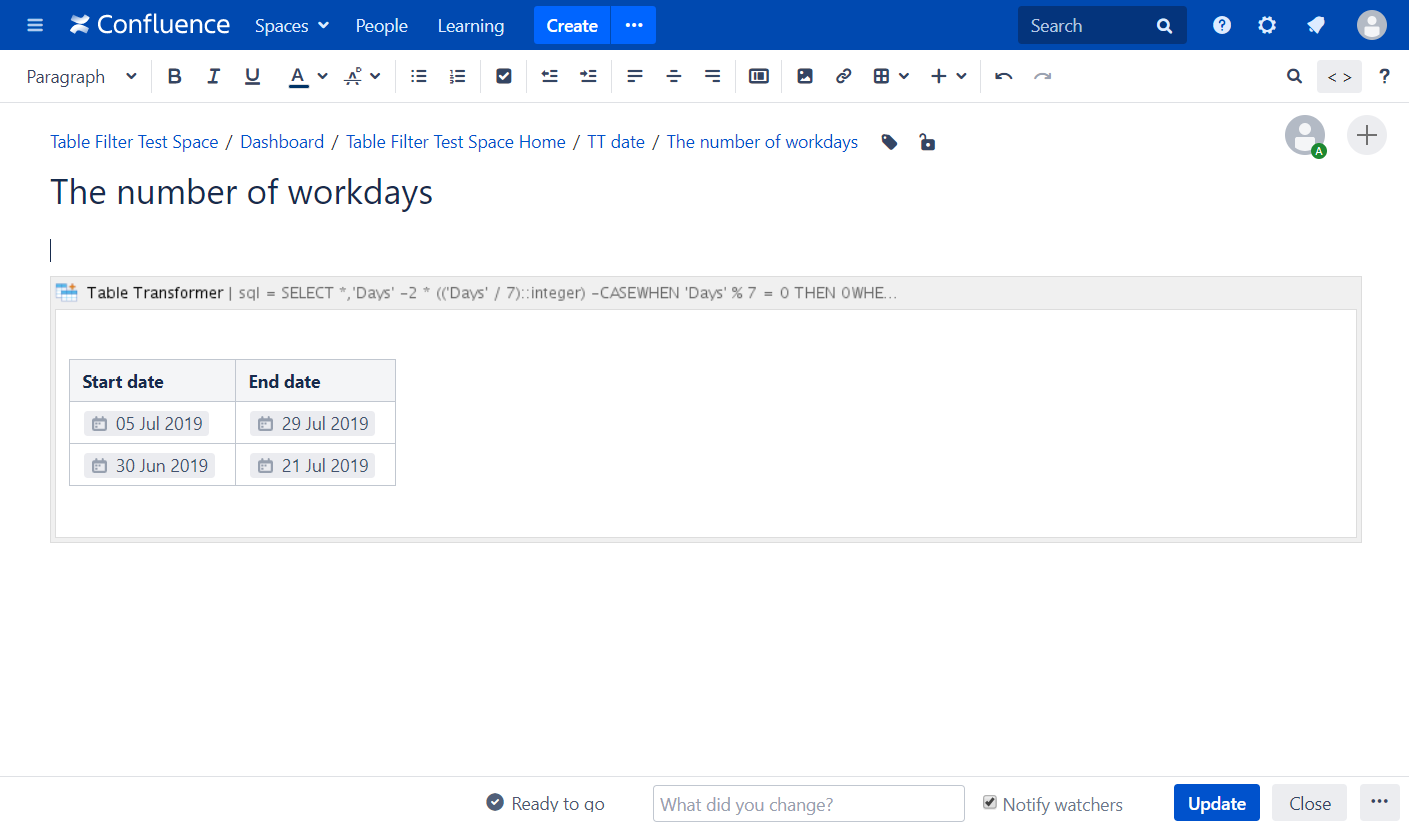The height and width of the screenshot is (825, 1409).
Task: Insert a bullet list
Action: point(419,77)
